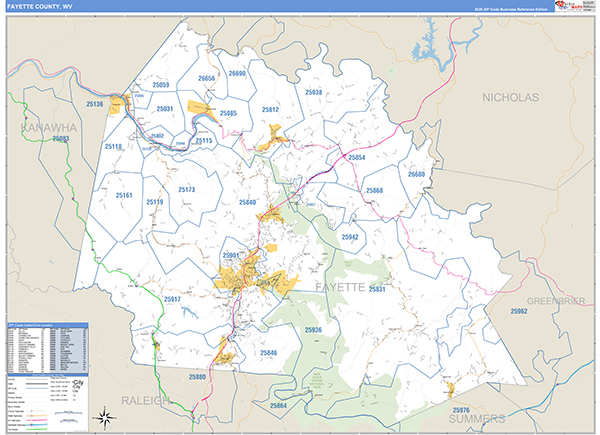Select the ZIP code label 25115
Screen dimensions: 600x435
click(204, 141)
